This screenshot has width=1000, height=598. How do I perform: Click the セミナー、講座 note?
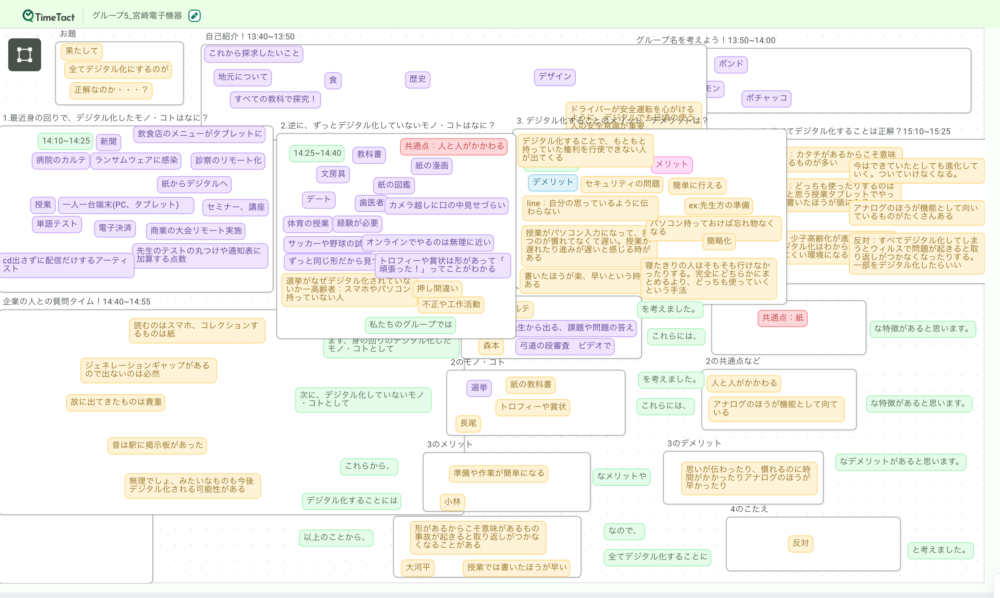click(x=235, y=207)
